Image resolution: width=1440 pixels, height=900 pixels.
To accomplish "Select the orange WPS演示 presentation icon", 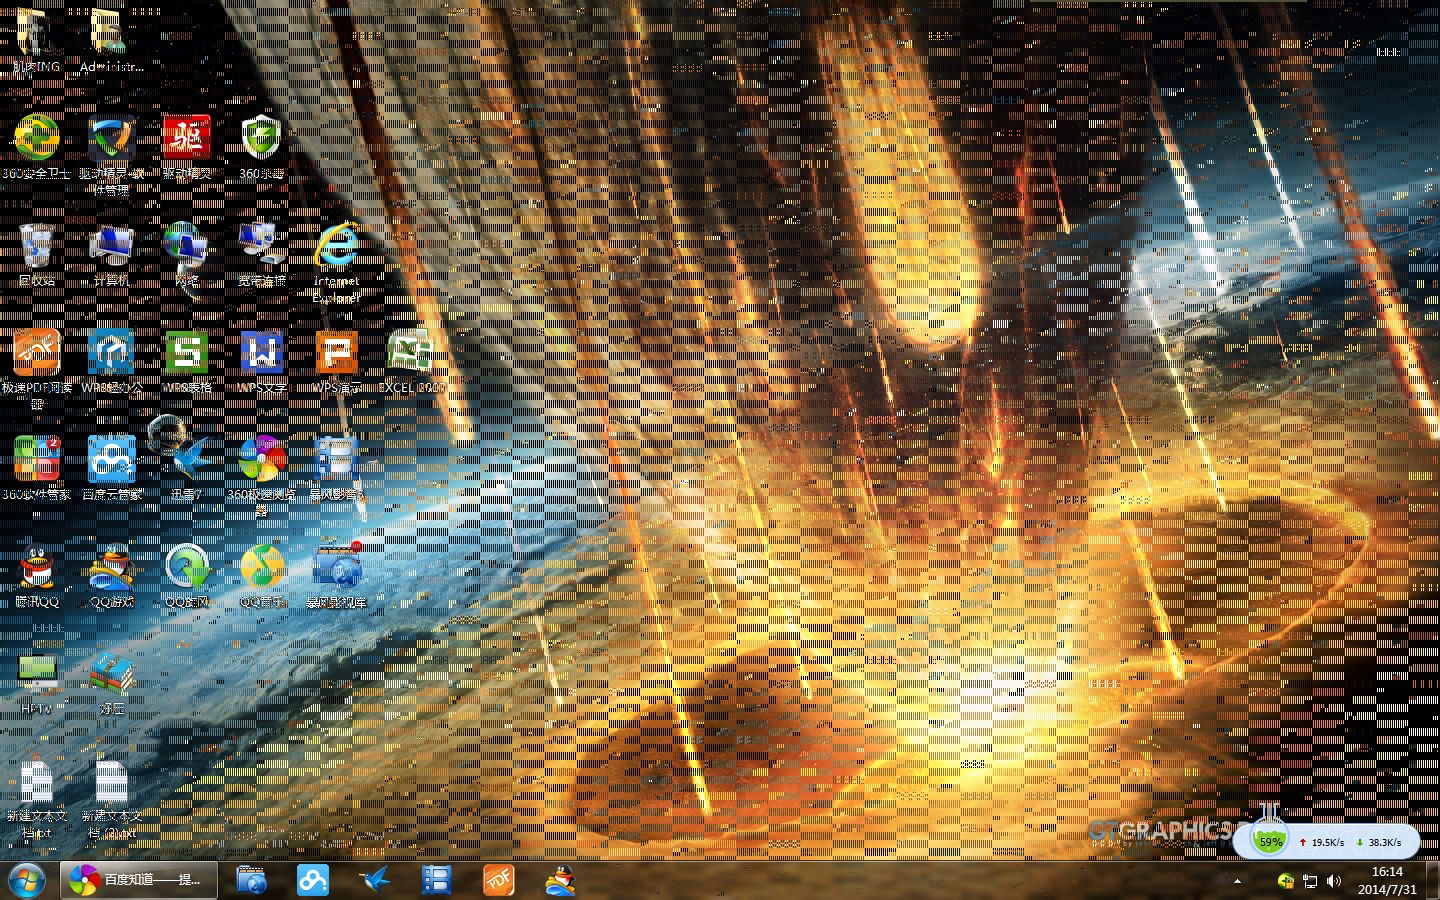I will [x=337, y=362].
